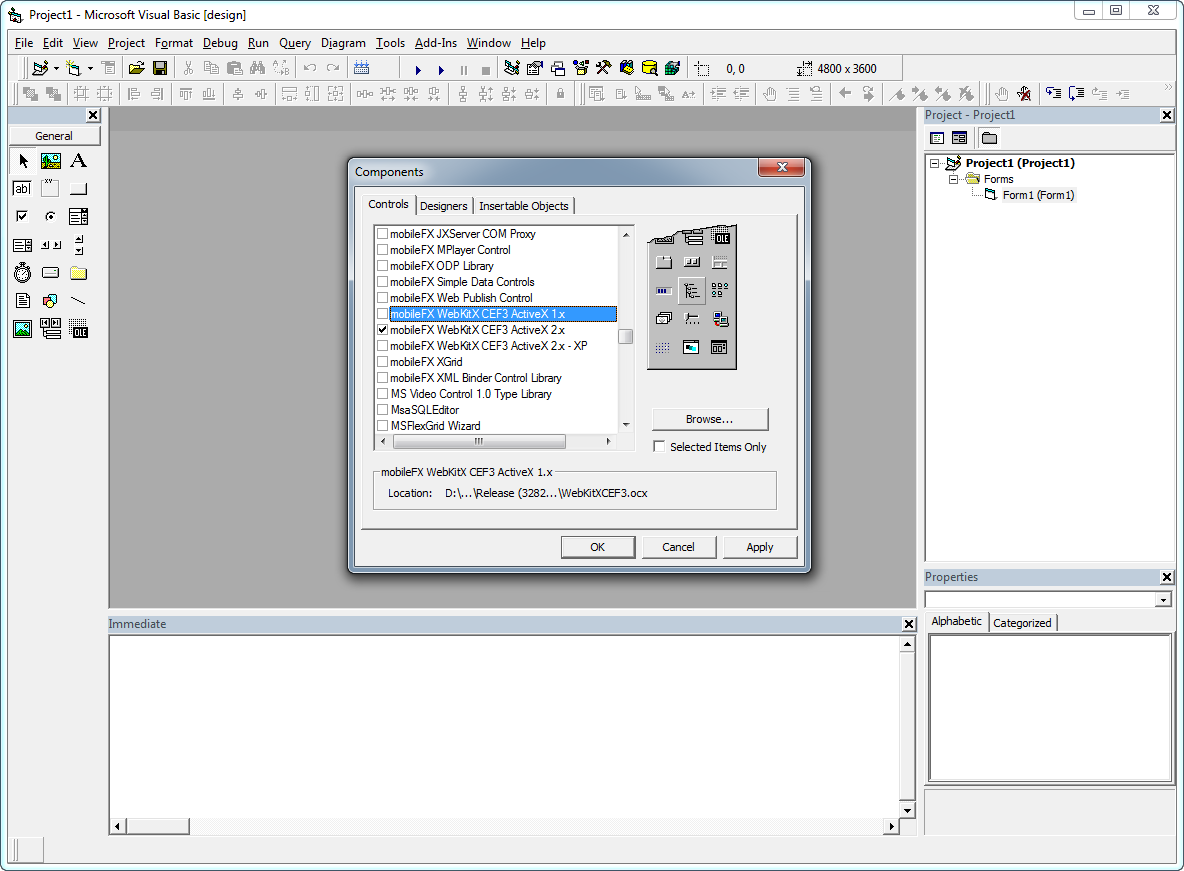Check mobileFX MPlayer Control
The image size is (1184, 871).
tap(382, 250)
